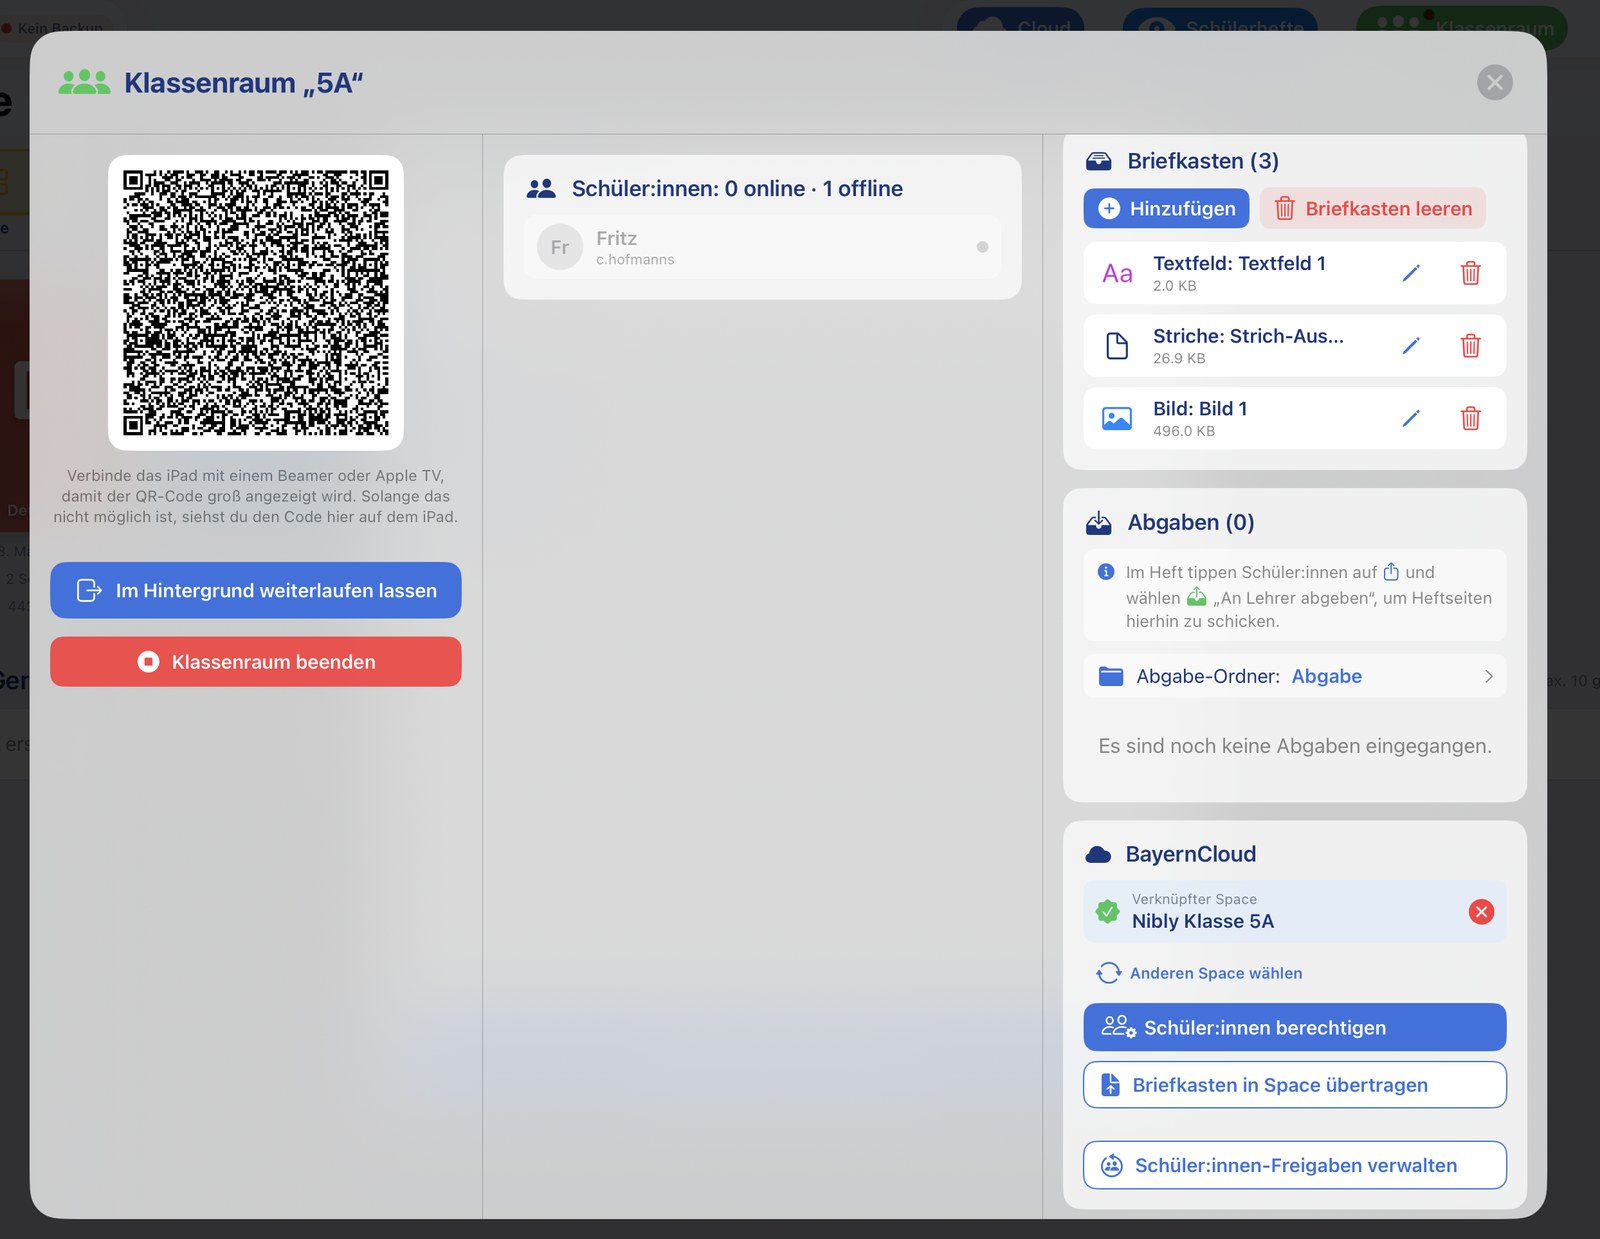The width and height of the screenshot is (1600, 1239).
Task: Click Fritz's Fr avatar circle
Action: [560, 247]
